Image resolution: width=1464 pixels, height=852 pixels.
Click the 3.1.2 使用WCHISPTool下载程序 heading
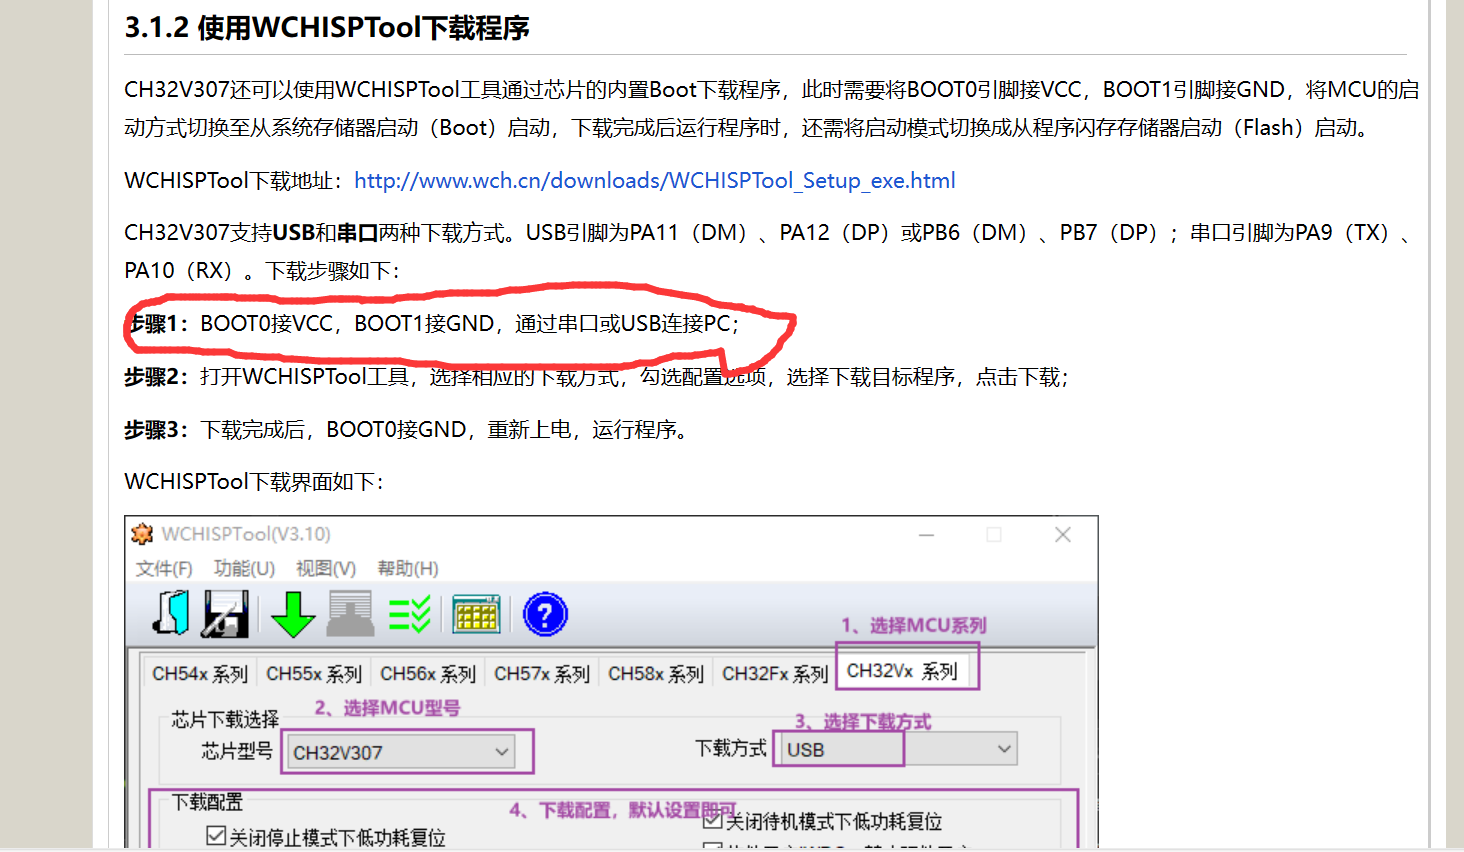pyautogui.click(x=327, y=28)
